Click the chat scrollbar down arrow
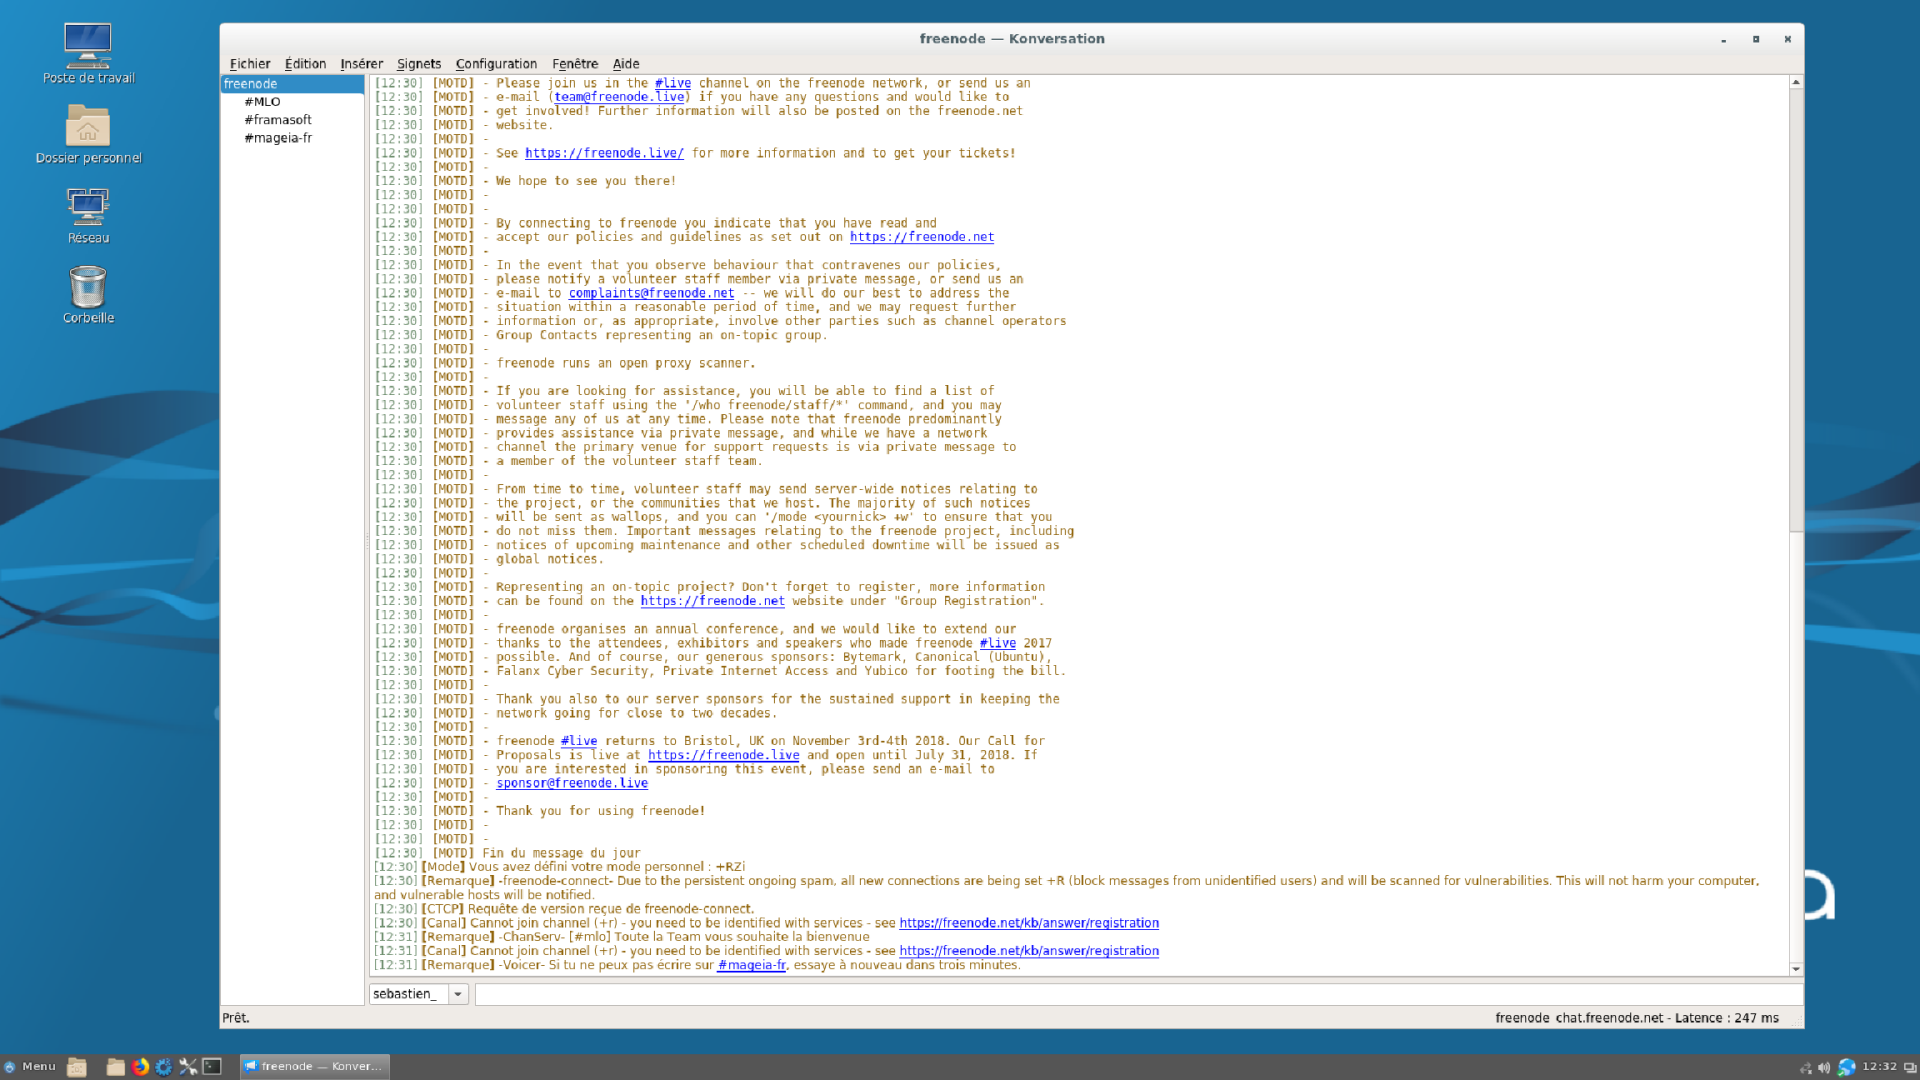 (1796, 969)
